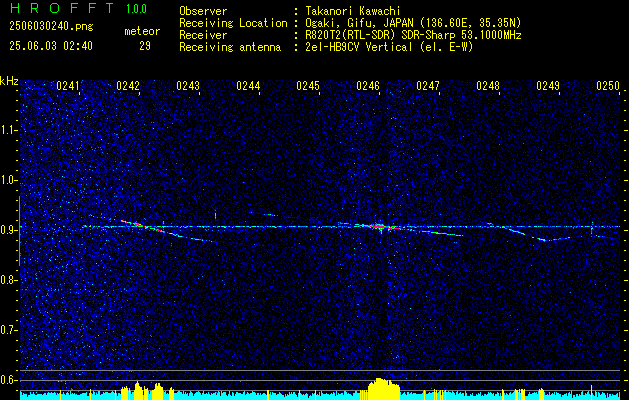Click the HROFFT title text
The height and width of the screenshot is (400, 629).
click(62, 8)
